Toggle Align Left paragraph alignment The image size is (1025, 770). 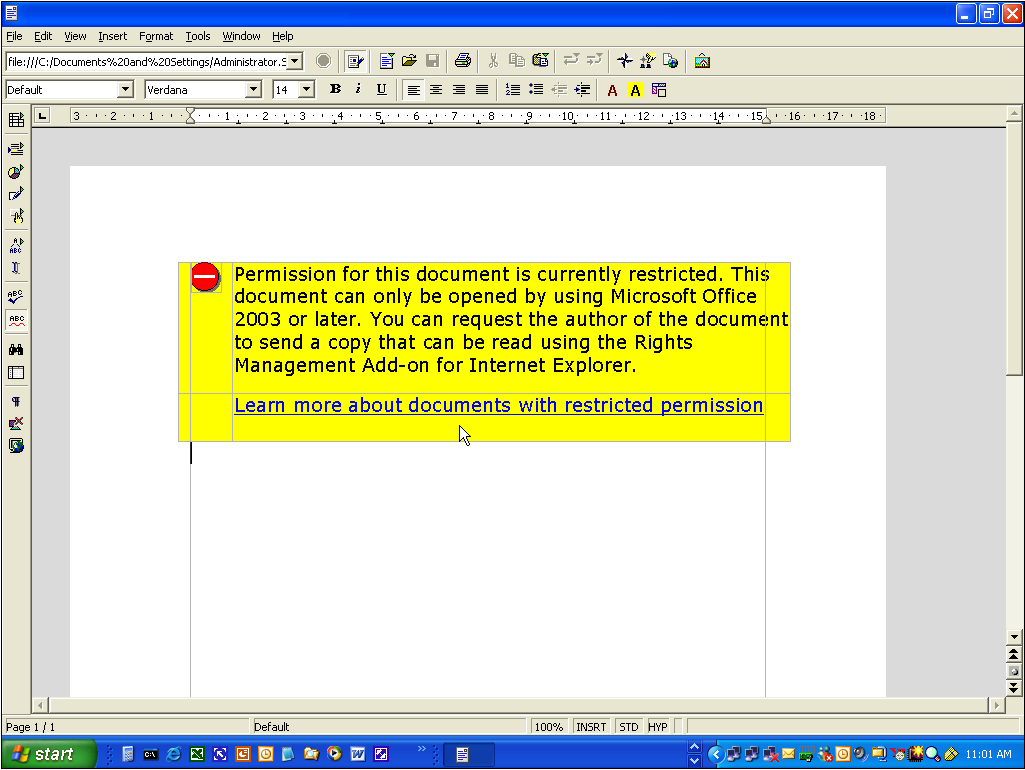coord(413,90)
